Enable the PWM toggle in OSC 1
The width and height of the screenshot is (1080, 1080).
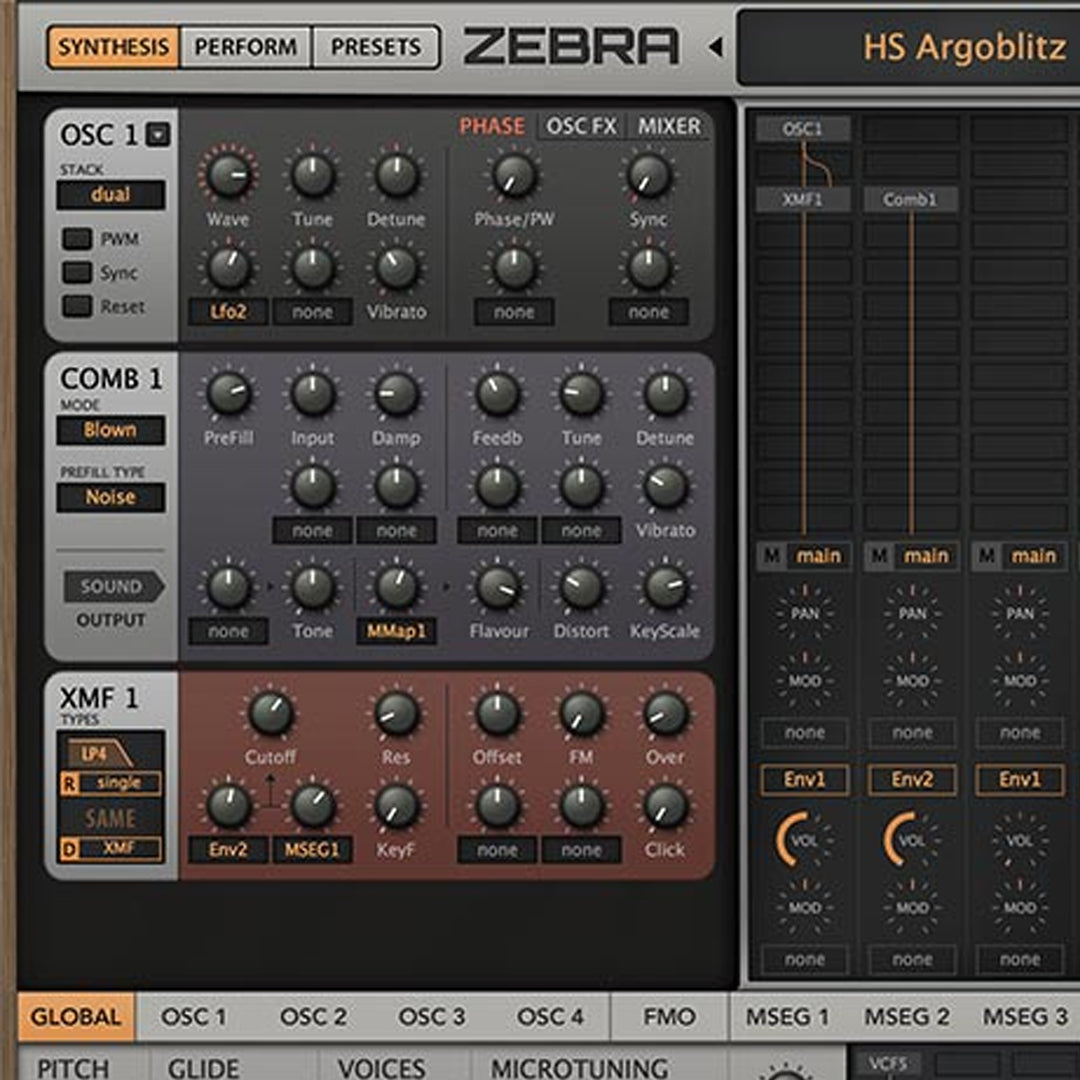(x=77, y=239)
